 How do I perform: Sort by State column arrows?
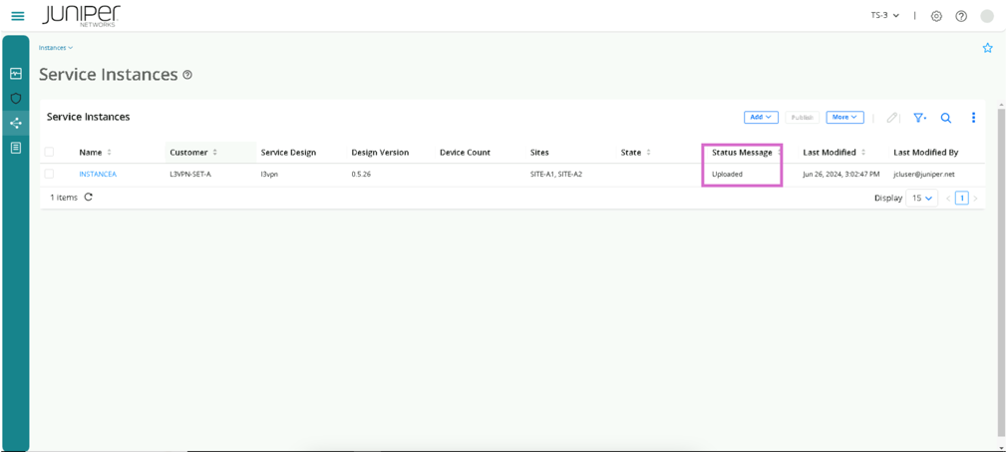point(648,152)
